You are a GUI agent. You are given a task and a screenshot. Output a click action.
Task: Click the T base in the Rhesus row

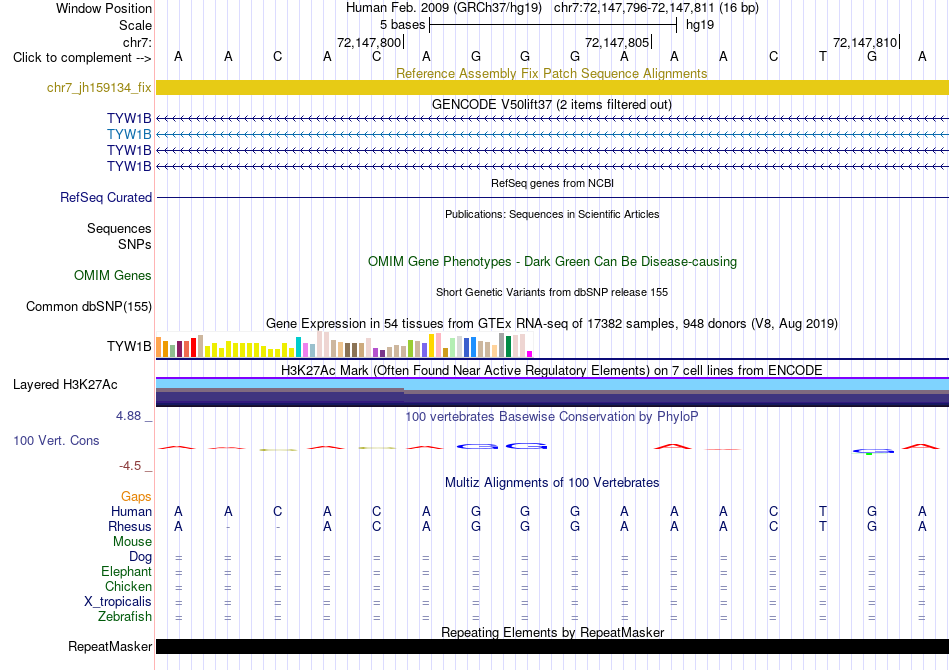click(x=823, y=527)
